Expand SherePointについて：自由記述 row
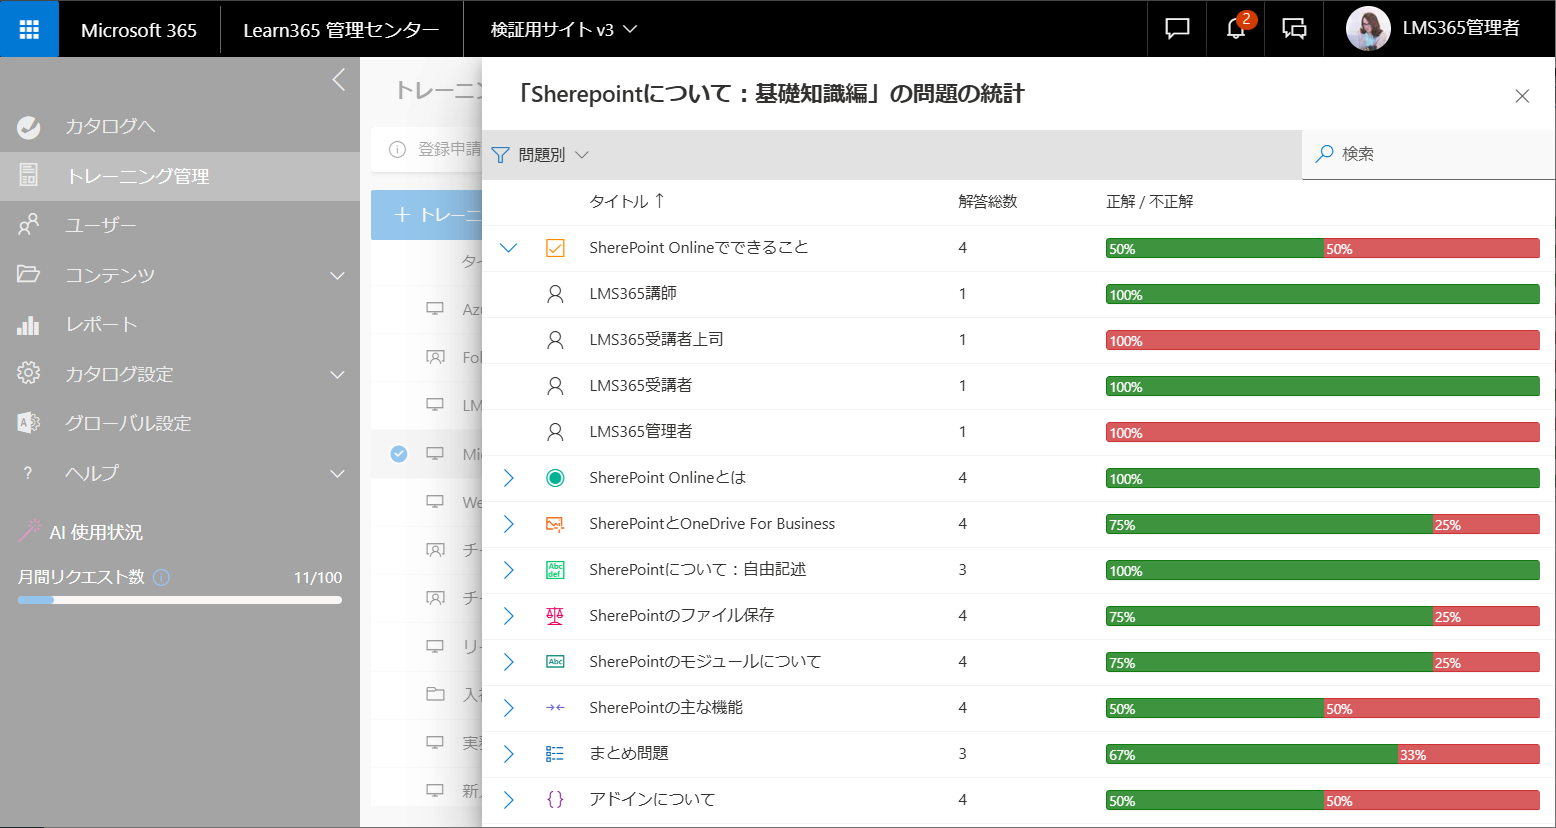 pos(509,570)
